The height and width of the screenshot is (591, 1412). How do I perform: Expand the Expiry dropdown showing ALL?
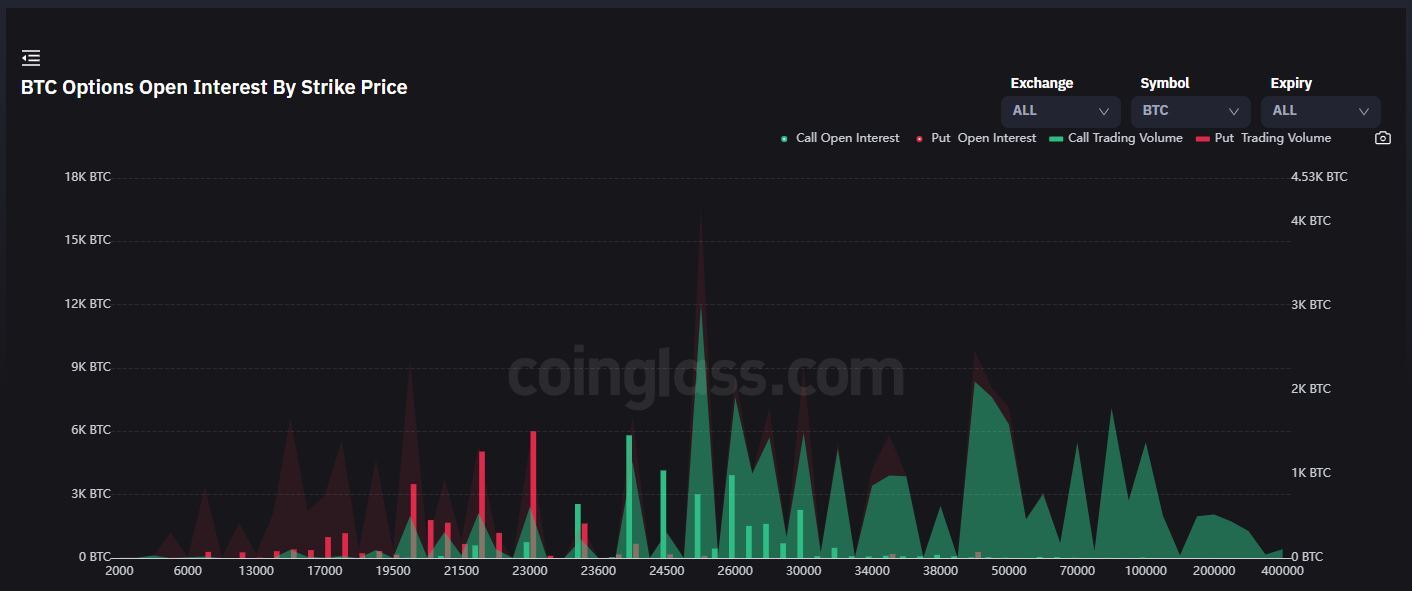(1320, 111)
